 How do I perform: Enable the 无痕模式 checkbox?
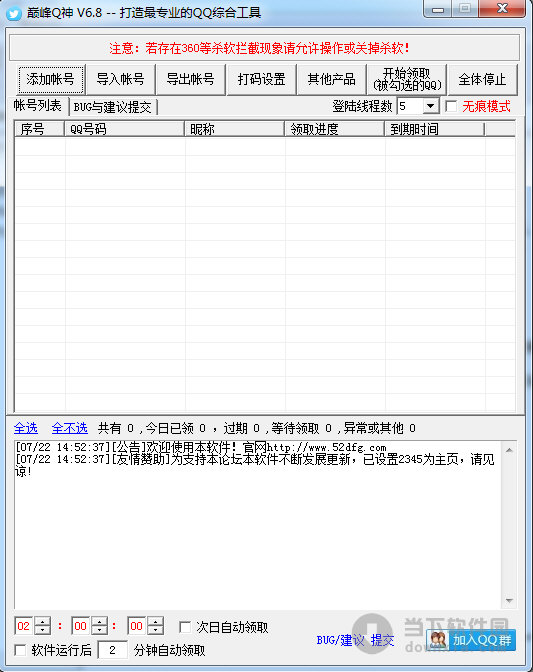(x=451, y=106)
